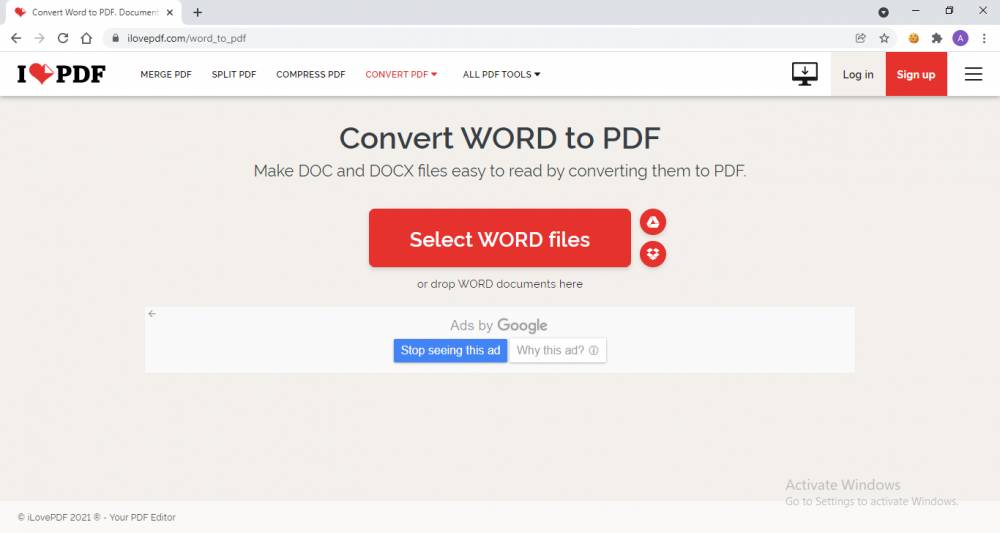Screen dimensions: 1000x533
Task: Click the cookie extension icon
Action: pos(913,38)
